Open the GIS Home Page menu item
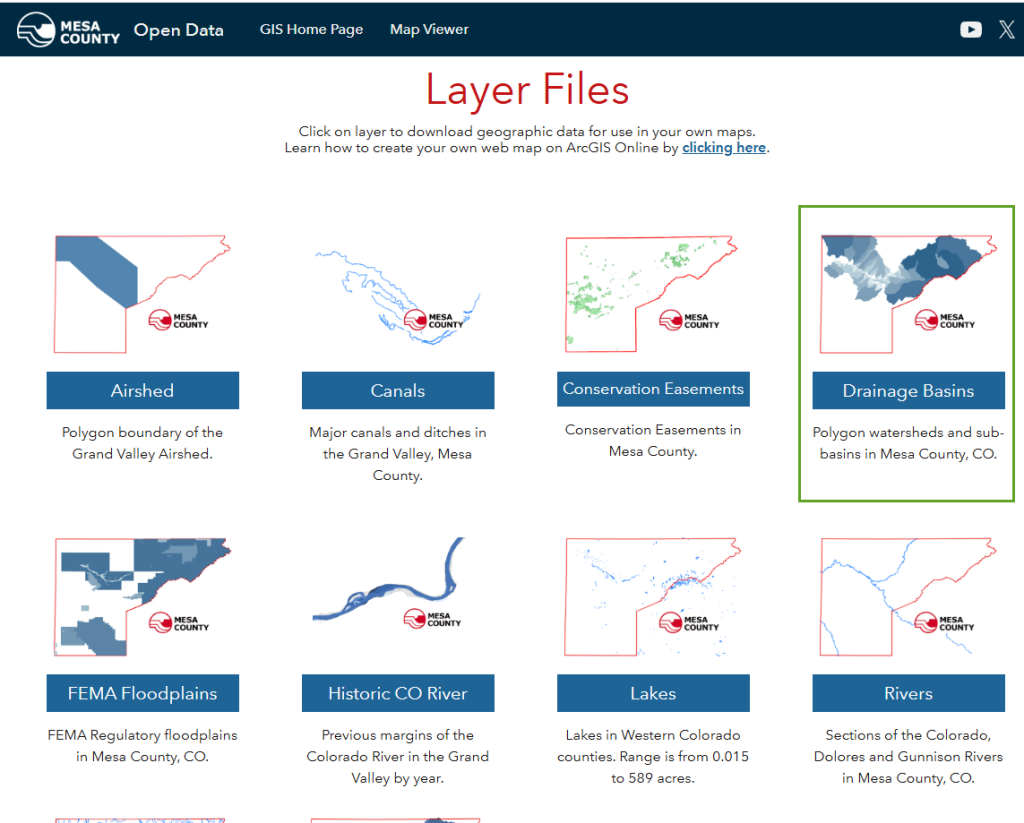Image resolution: width=1024 pixels, height=823 pixels. pos(311,29)
